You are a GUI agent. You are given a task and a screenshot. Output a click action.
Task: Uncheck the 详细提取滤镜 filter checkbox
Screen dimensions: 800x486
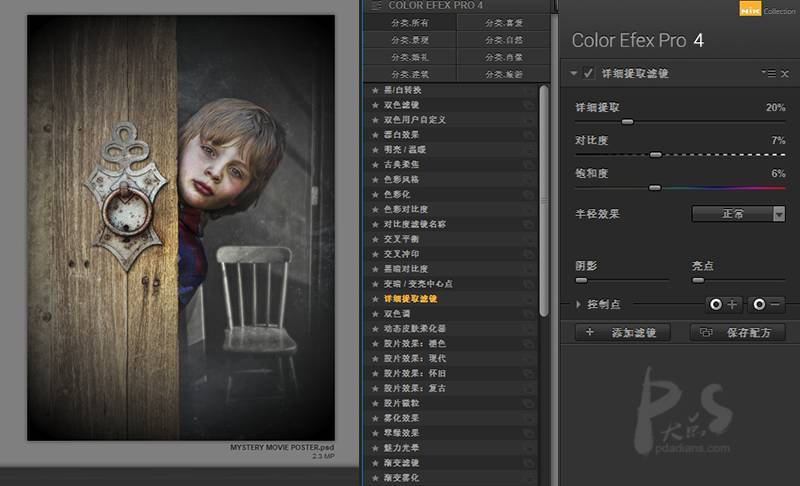coord(588,73)
